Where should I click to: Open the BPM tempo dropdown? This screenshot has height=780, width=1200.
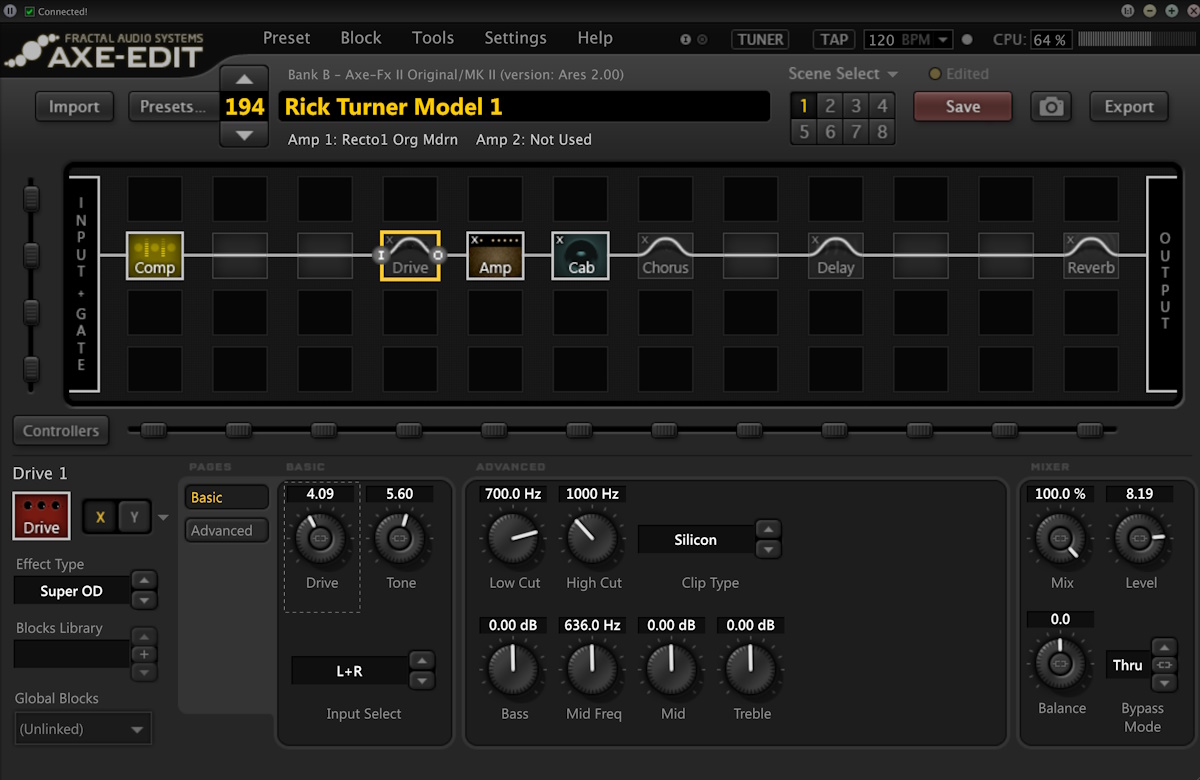pos(943,40)
